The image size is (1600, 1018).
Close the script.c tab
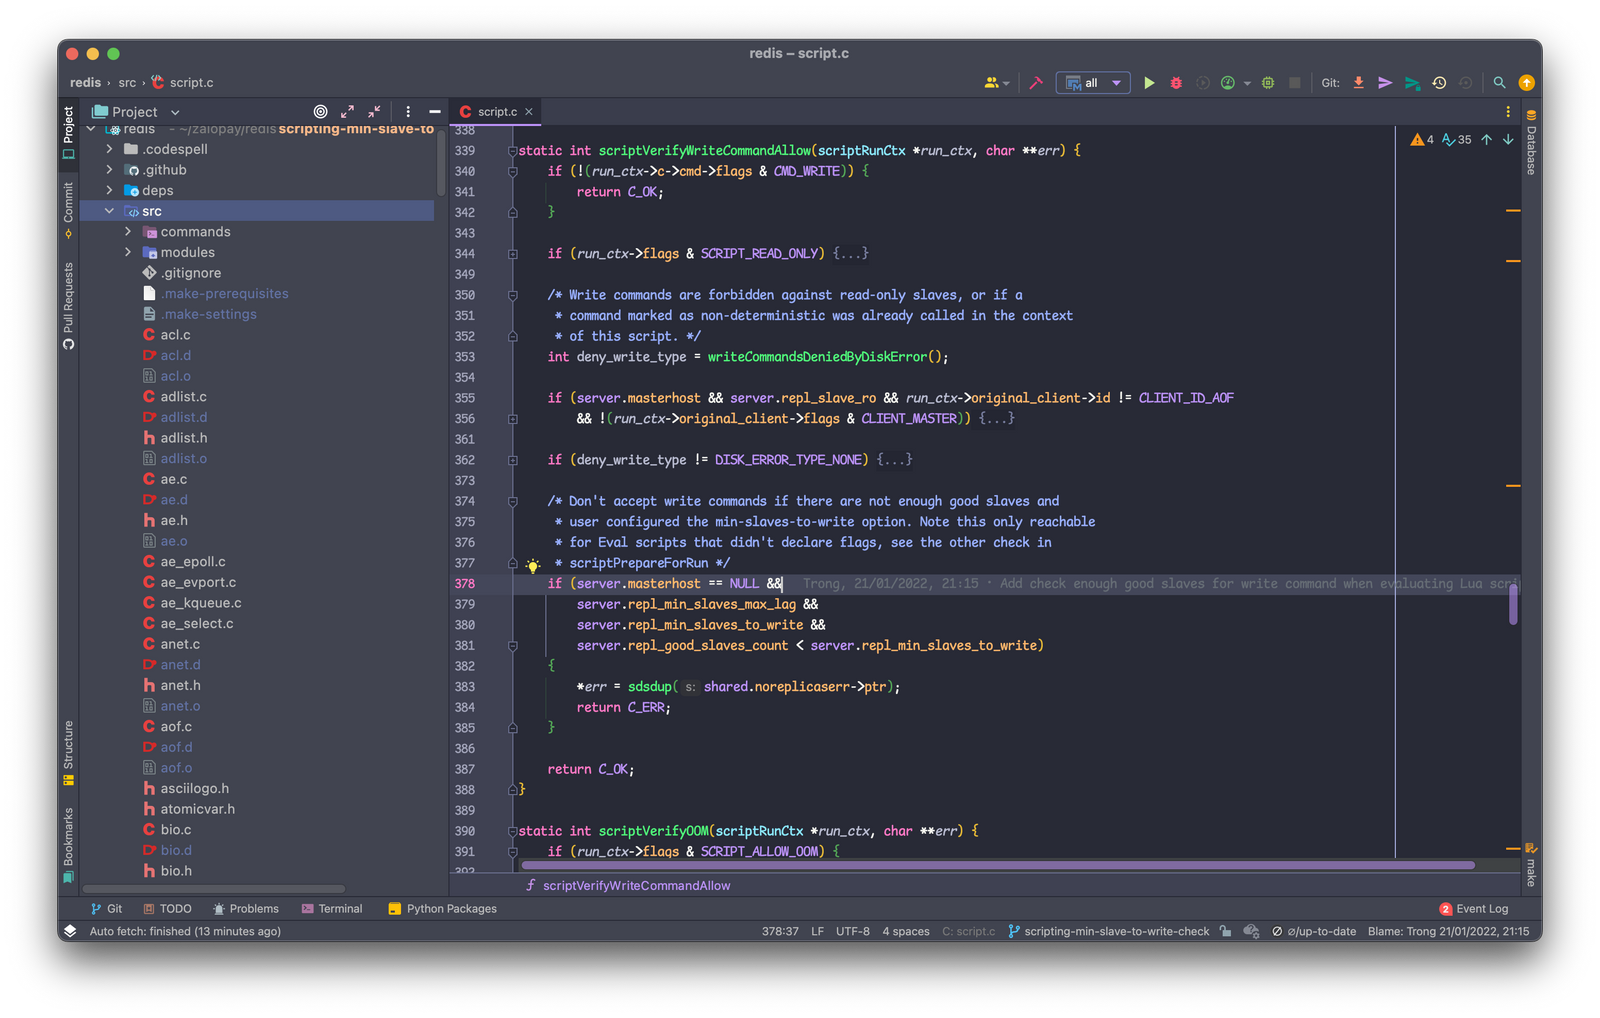[529, 112]
